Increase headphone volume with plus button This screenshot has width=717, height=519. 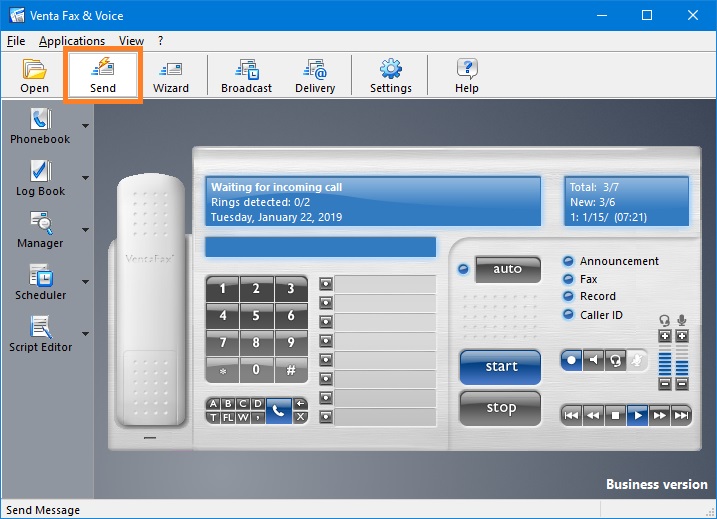665,336
